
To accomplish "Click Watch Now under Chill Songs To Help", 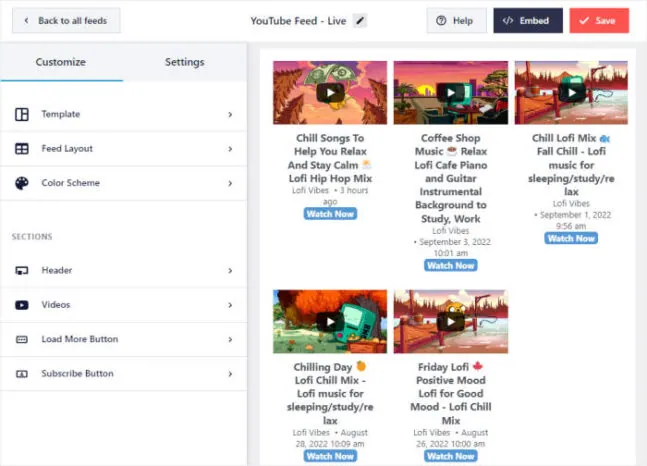I will click(x=330, y=214).
